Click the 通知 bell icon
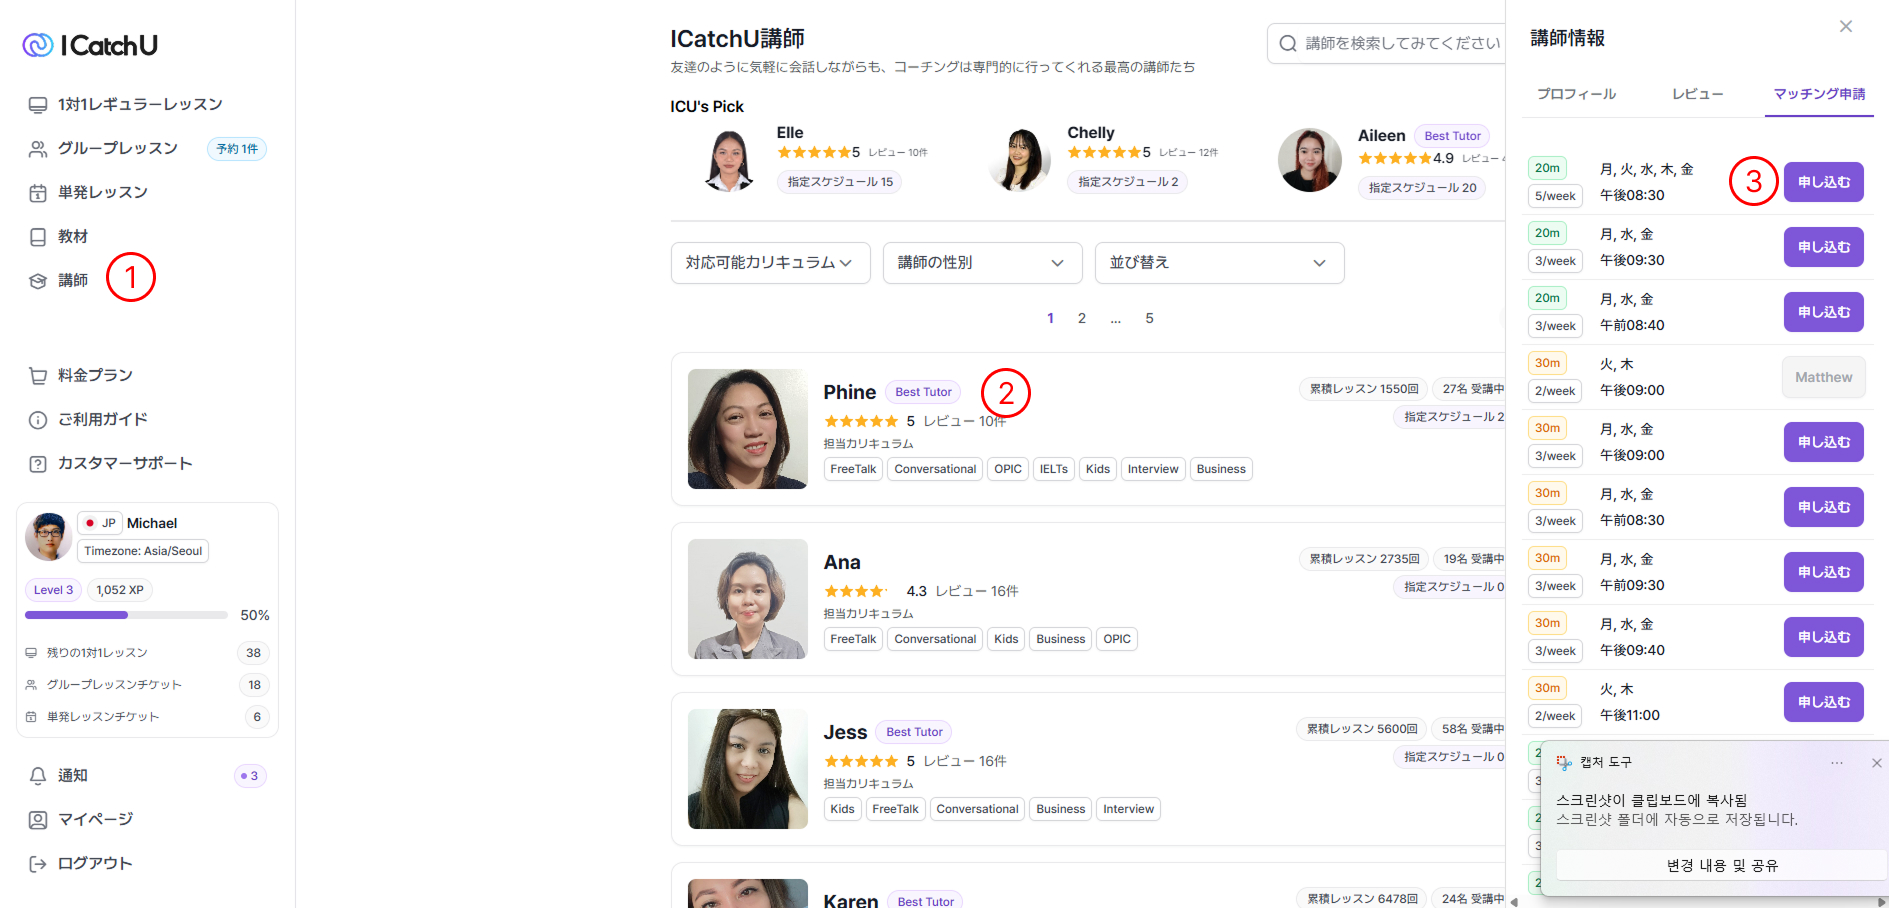Image resolution: width=1889 pixels, height=908 pixels. [38, 776]
